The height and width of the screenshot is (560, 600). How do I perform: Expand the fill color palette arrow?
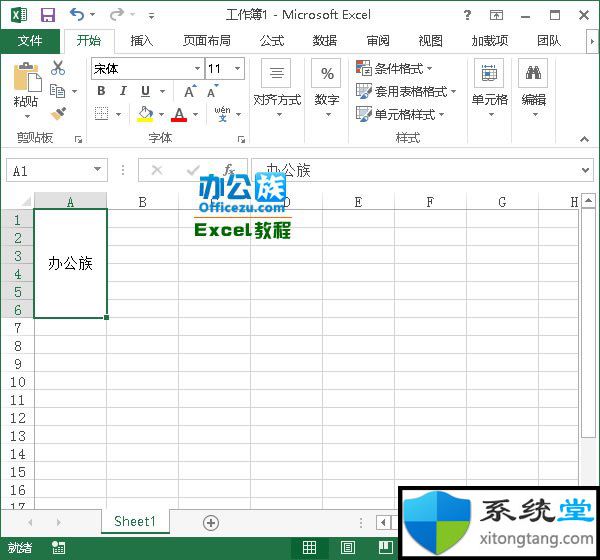[161, 114]
